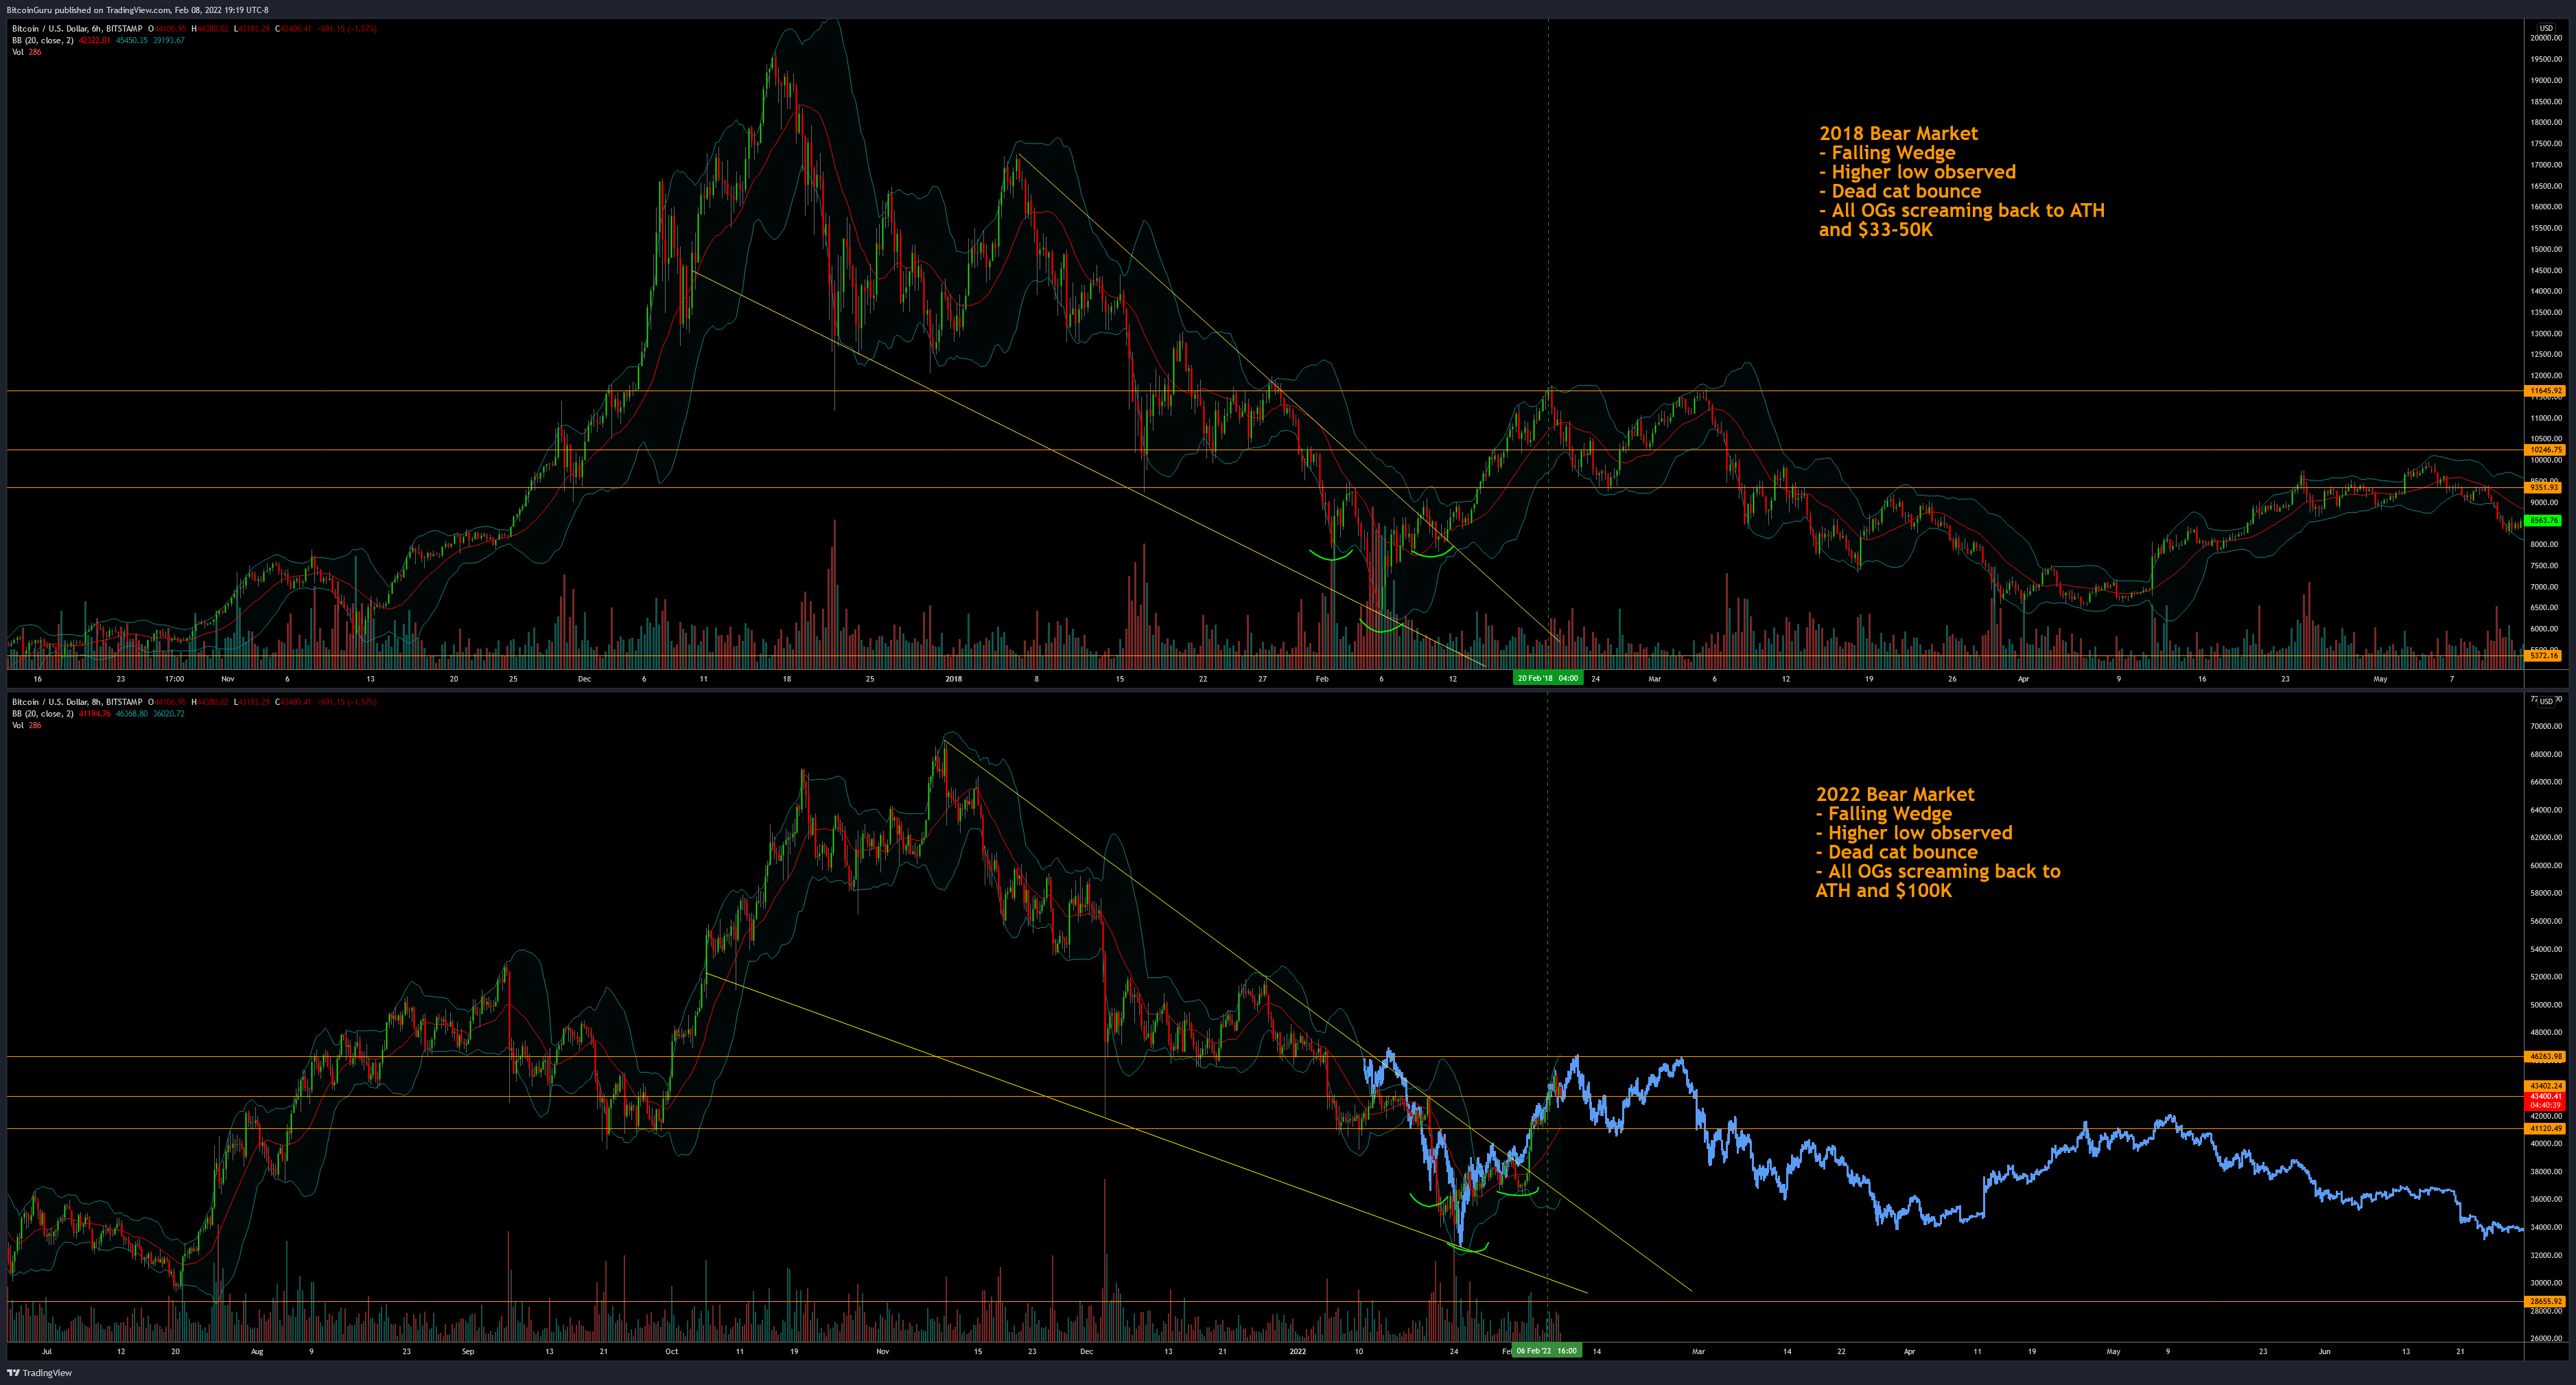
Task: Click the '2018 Bear Market' annotation text
Action: (x=1898, y=133)
